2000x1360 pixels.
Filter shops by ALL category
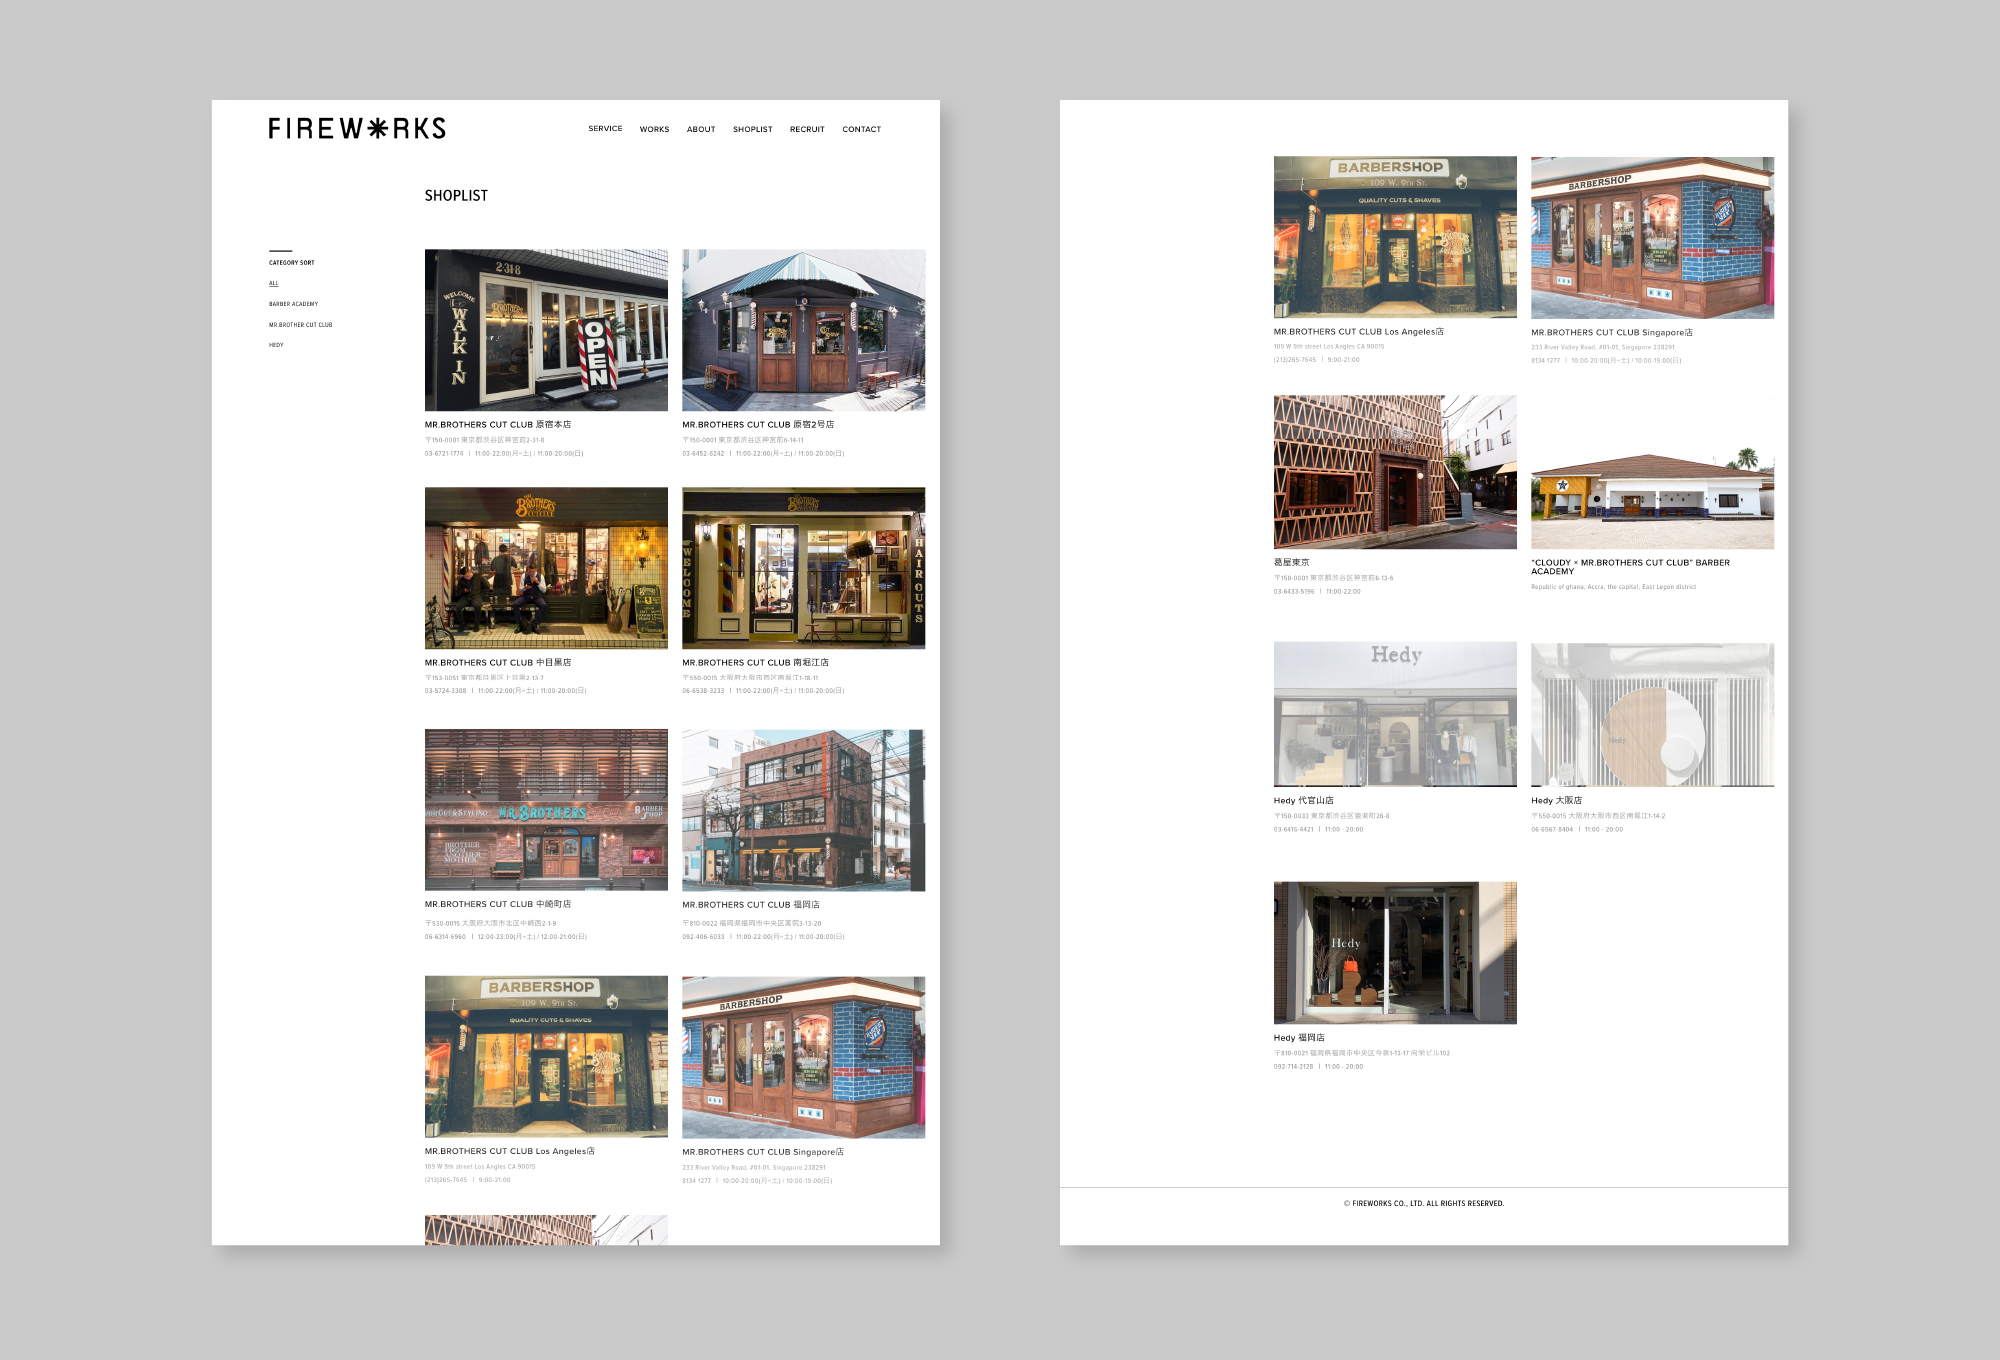274,284
